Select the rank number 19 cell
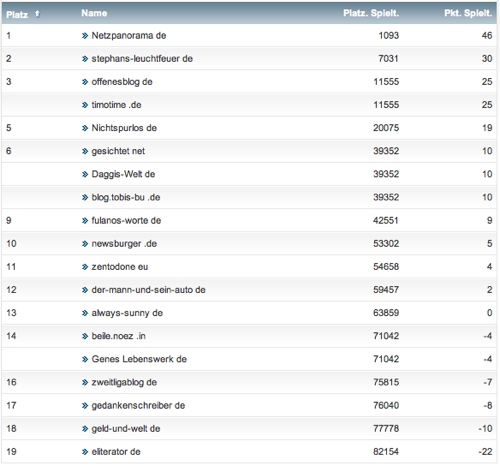This screenshot has width=500, height=466. (x=11, y=452)
